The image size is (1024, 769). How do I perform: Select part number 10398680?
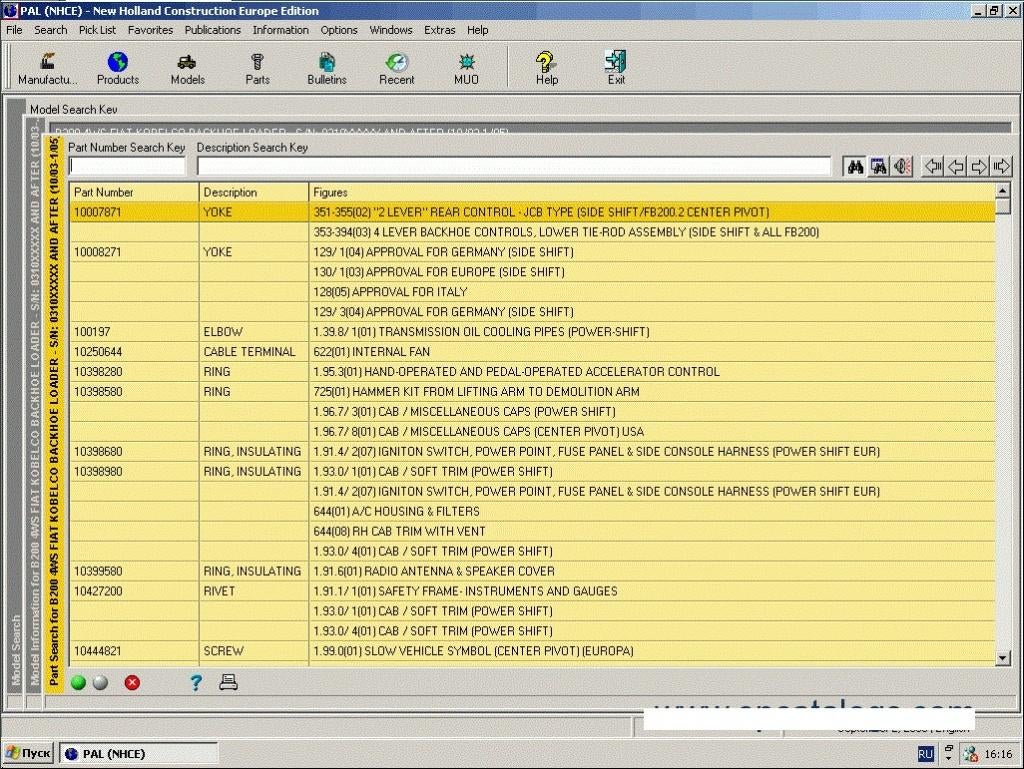click(x=97, y=452)
